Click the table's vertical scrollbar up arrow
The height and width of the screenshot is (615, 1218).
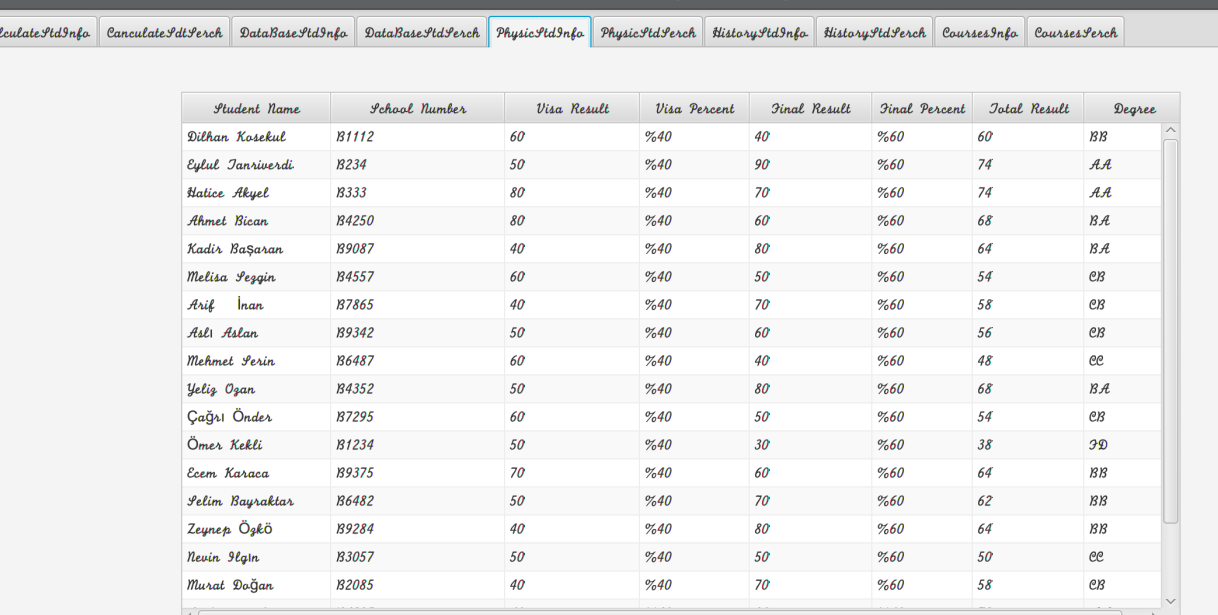(x=1171, y=130)
